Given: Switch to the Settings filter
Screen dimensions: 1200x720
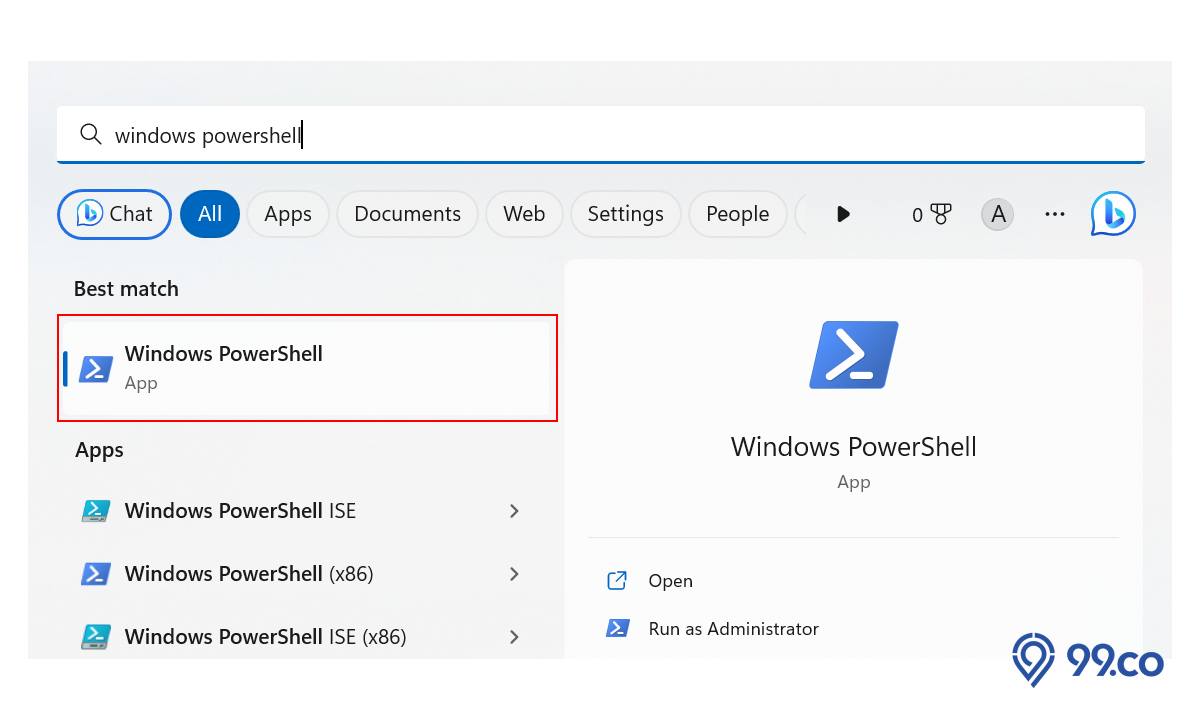Looking at the screenshot, I should pos(625,214).
